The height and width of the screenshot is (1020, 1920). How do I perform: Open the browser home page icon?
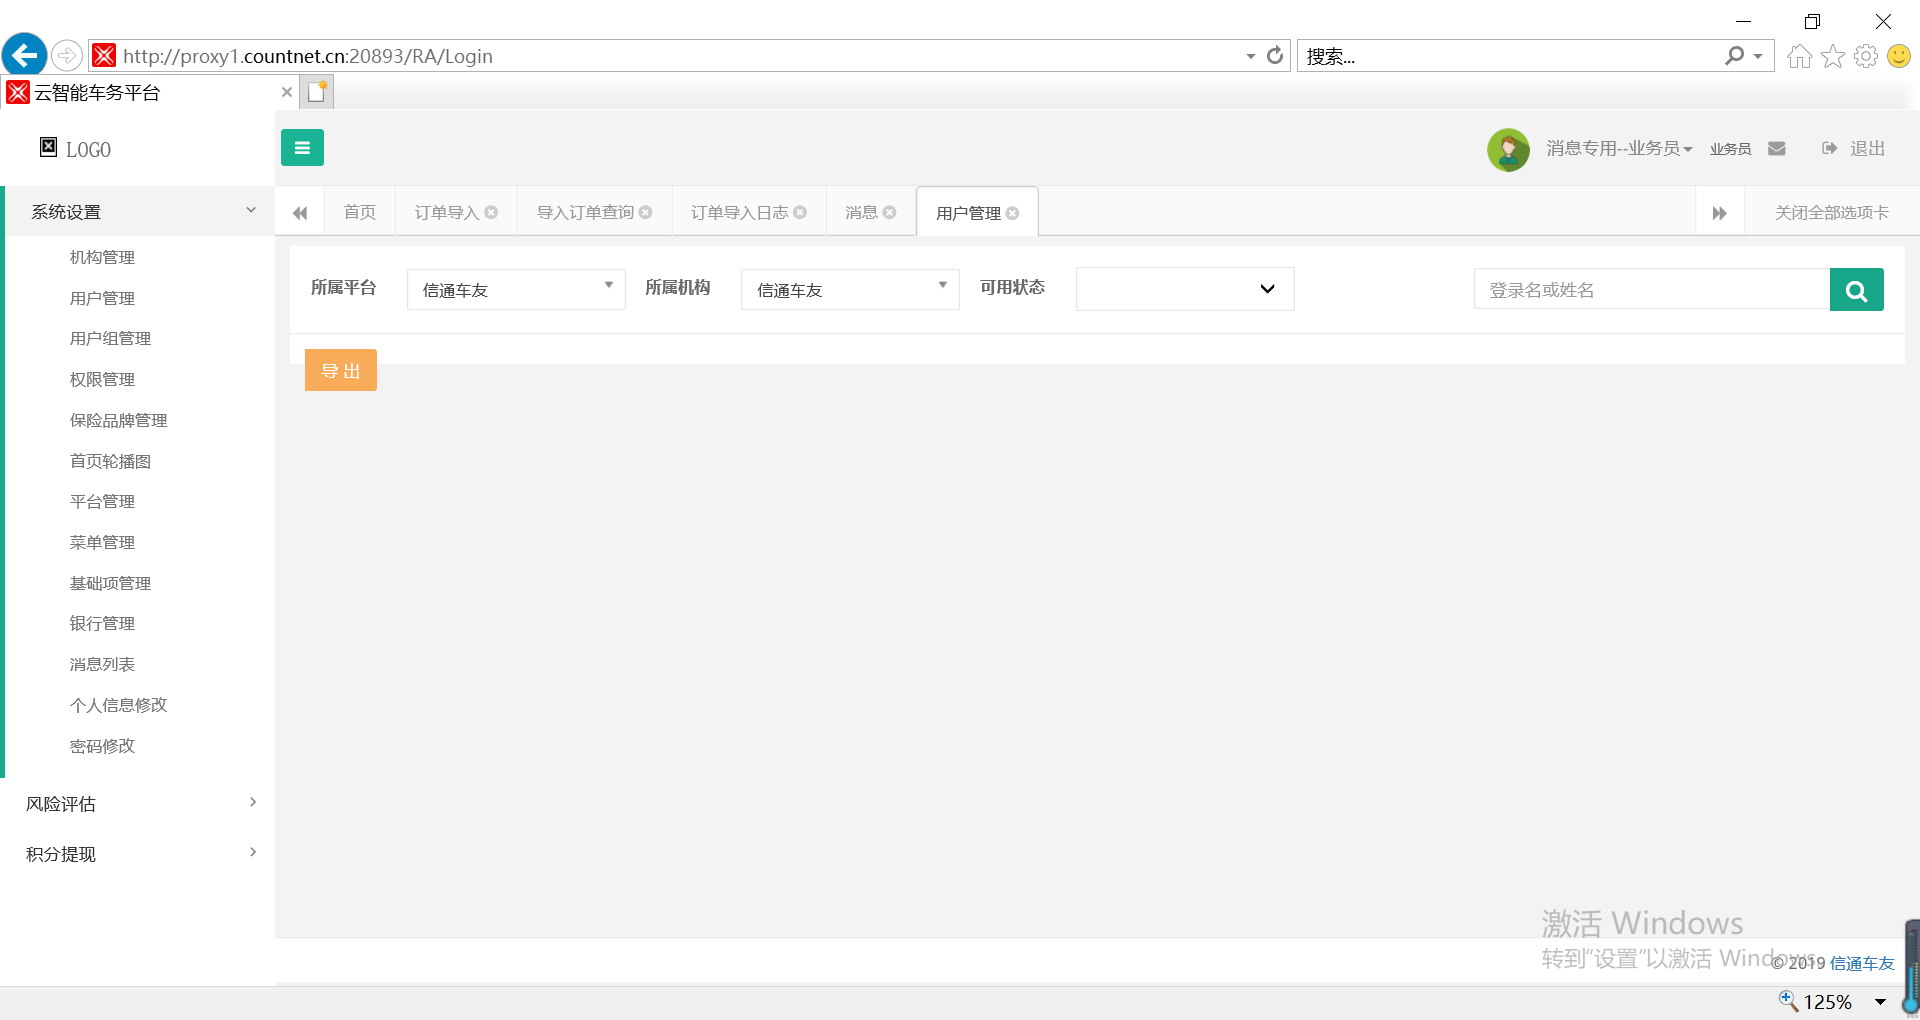1799,56
